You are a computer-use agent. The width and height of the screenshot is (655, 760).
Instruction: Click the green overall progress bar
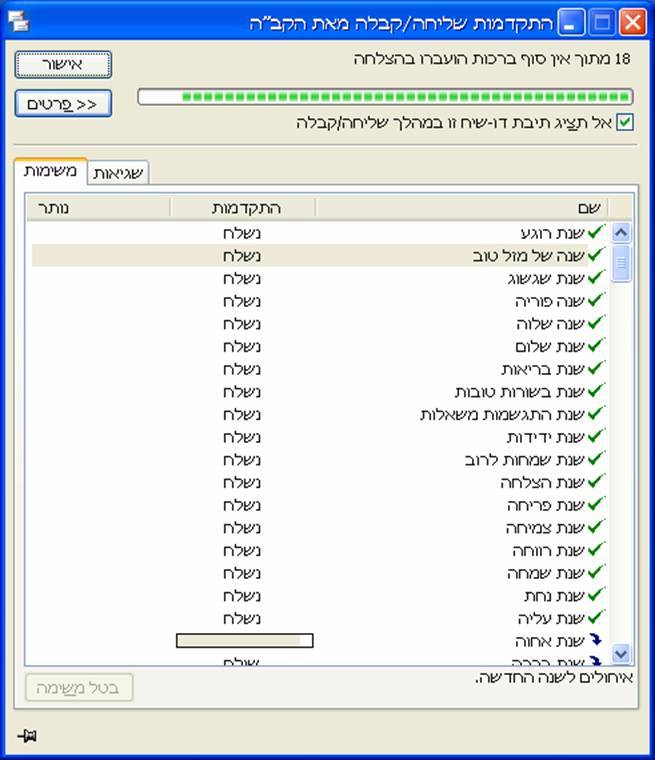point(385,97)
